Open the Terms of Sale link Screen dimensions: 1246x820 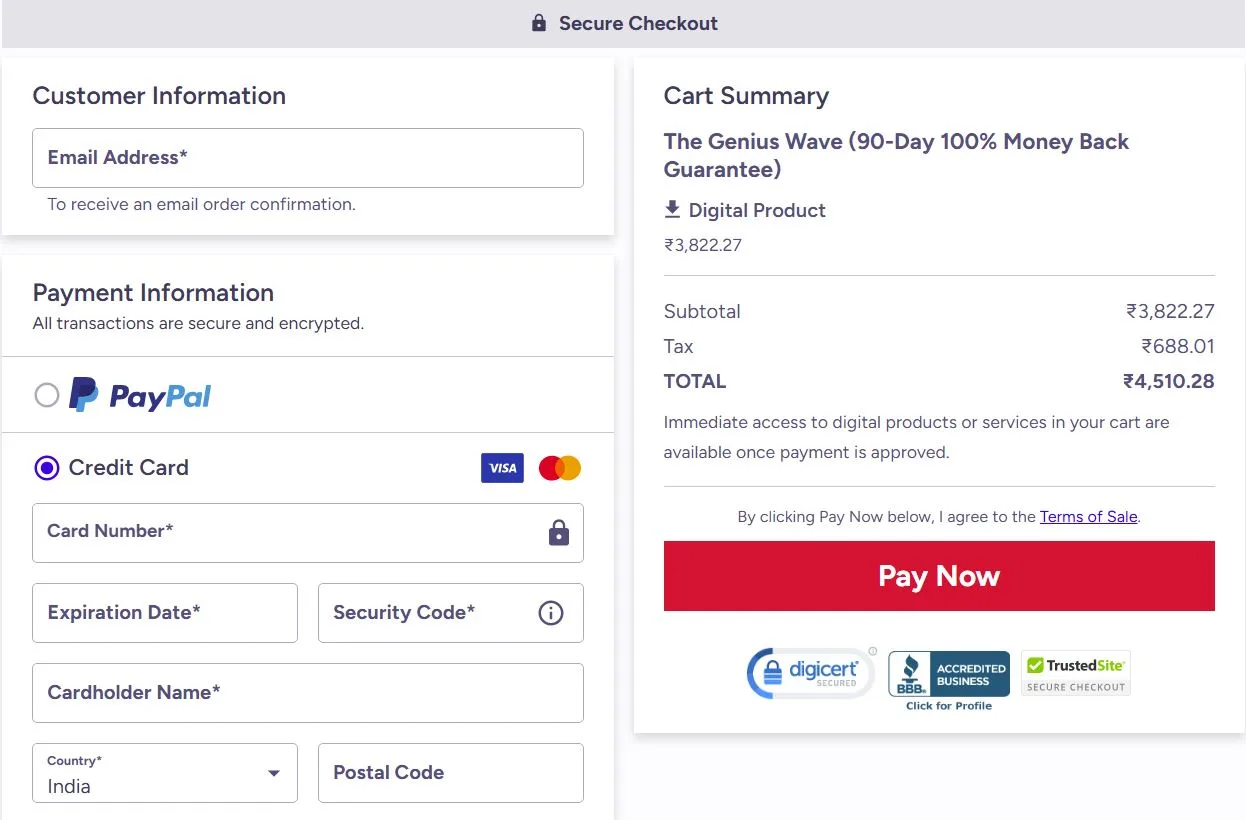(x=1088, y=517)
